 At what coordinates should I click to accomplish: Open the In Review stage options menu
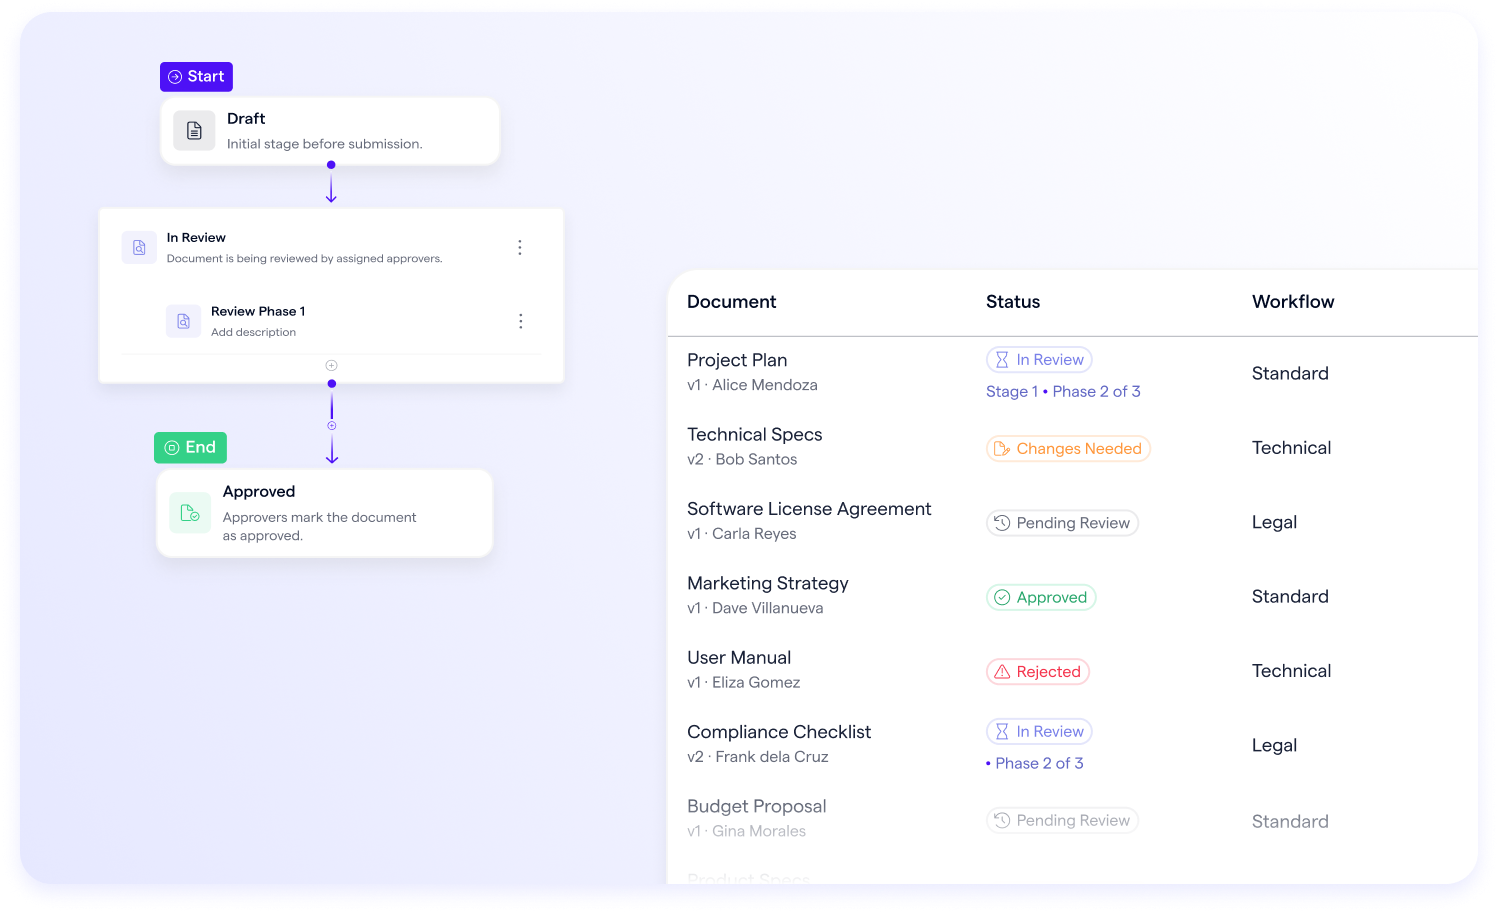click(519, 247)
